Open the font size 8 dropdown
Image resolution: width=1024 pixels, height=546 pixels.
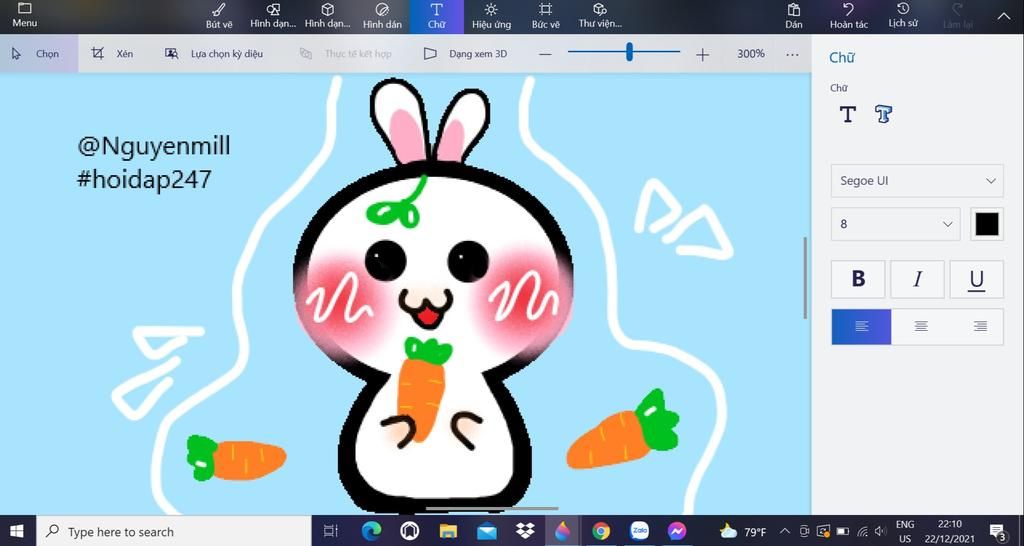(x=895, y=224)
